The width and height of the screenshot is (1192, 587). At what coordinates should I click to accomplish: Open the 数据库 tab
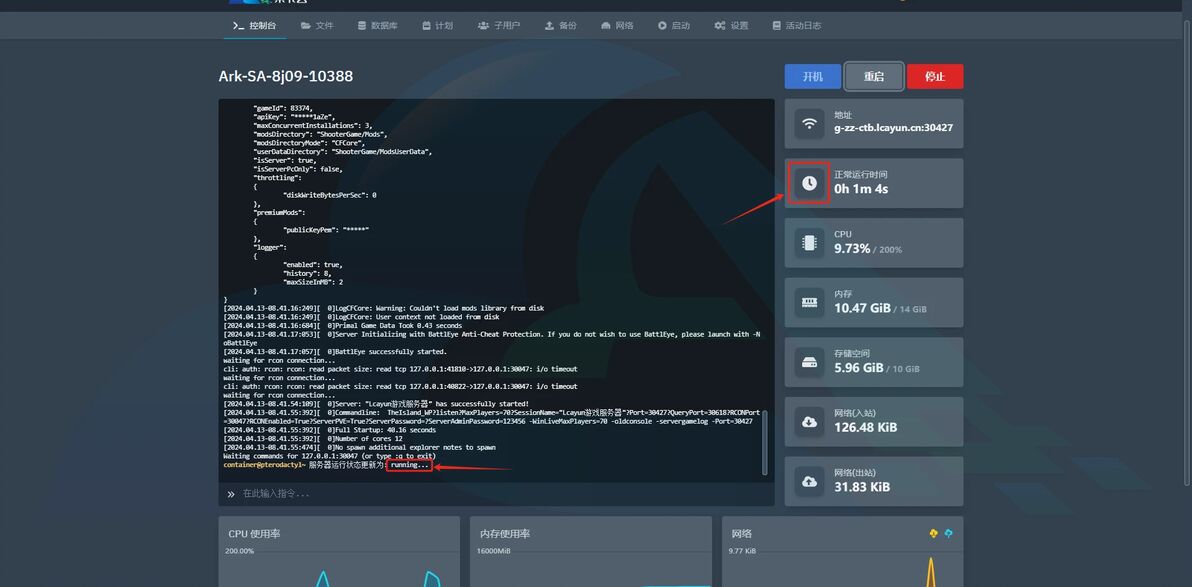coord(377,25)
